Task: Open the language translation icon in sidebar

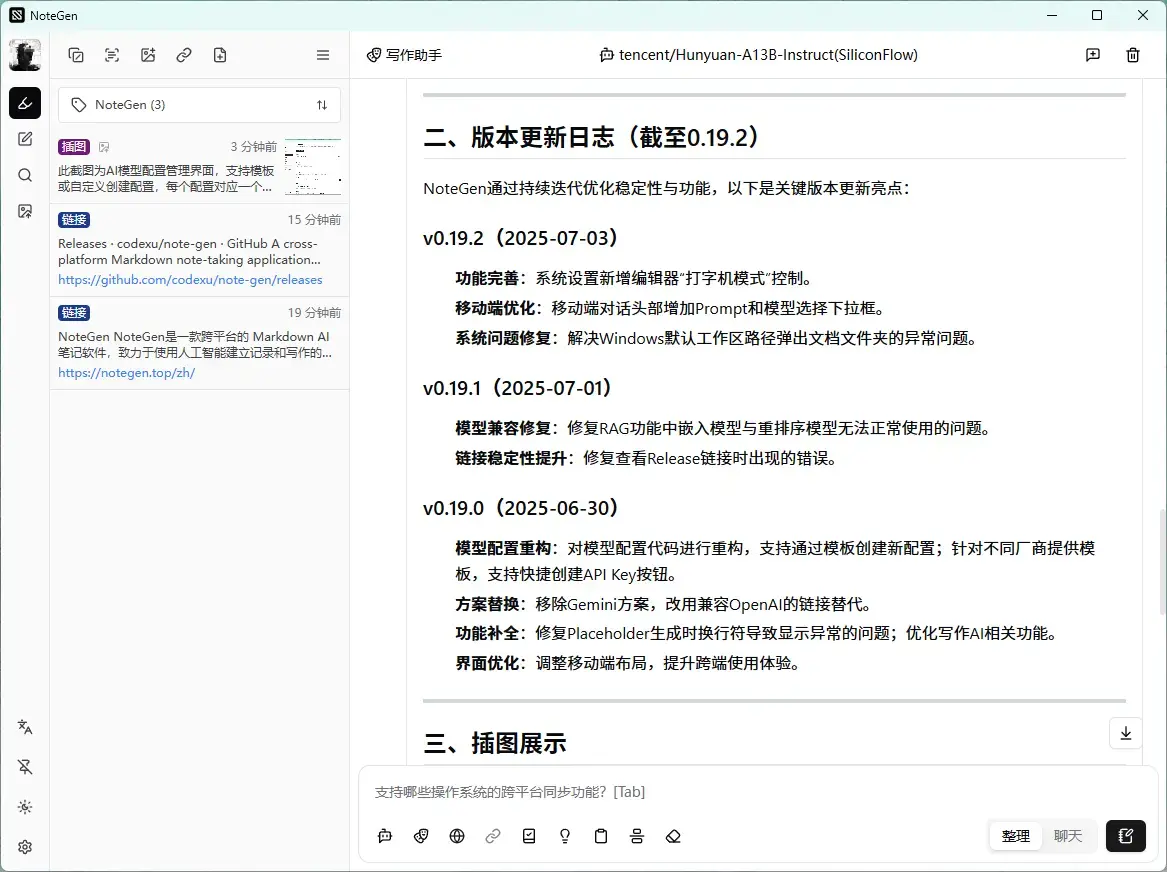Action: pyautogui.click(x=25, y=727)
